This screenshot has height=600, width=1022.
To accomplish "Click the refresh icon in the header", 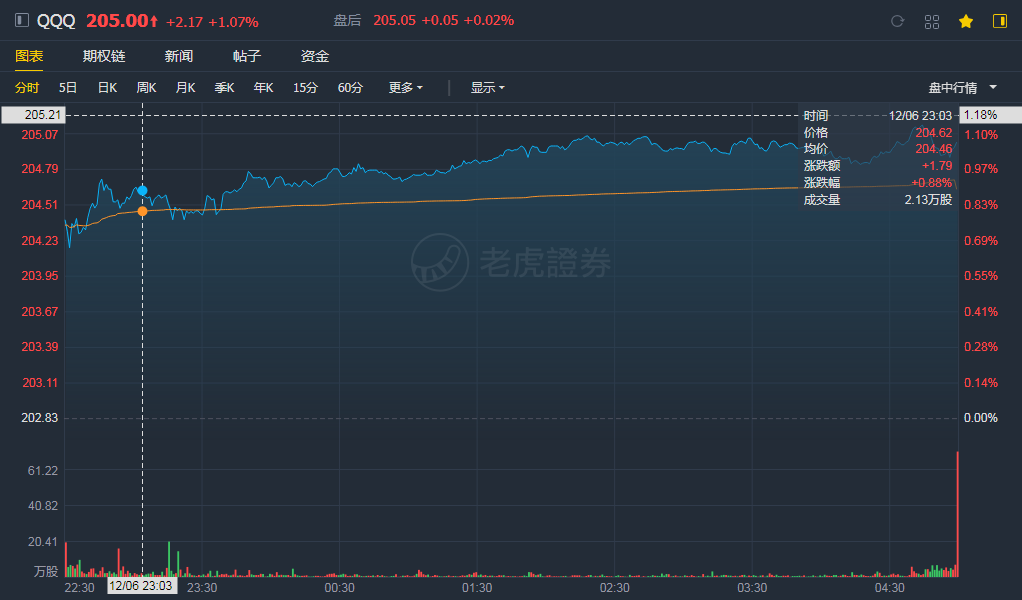I will pyautogui.click(x=897, y=21).
